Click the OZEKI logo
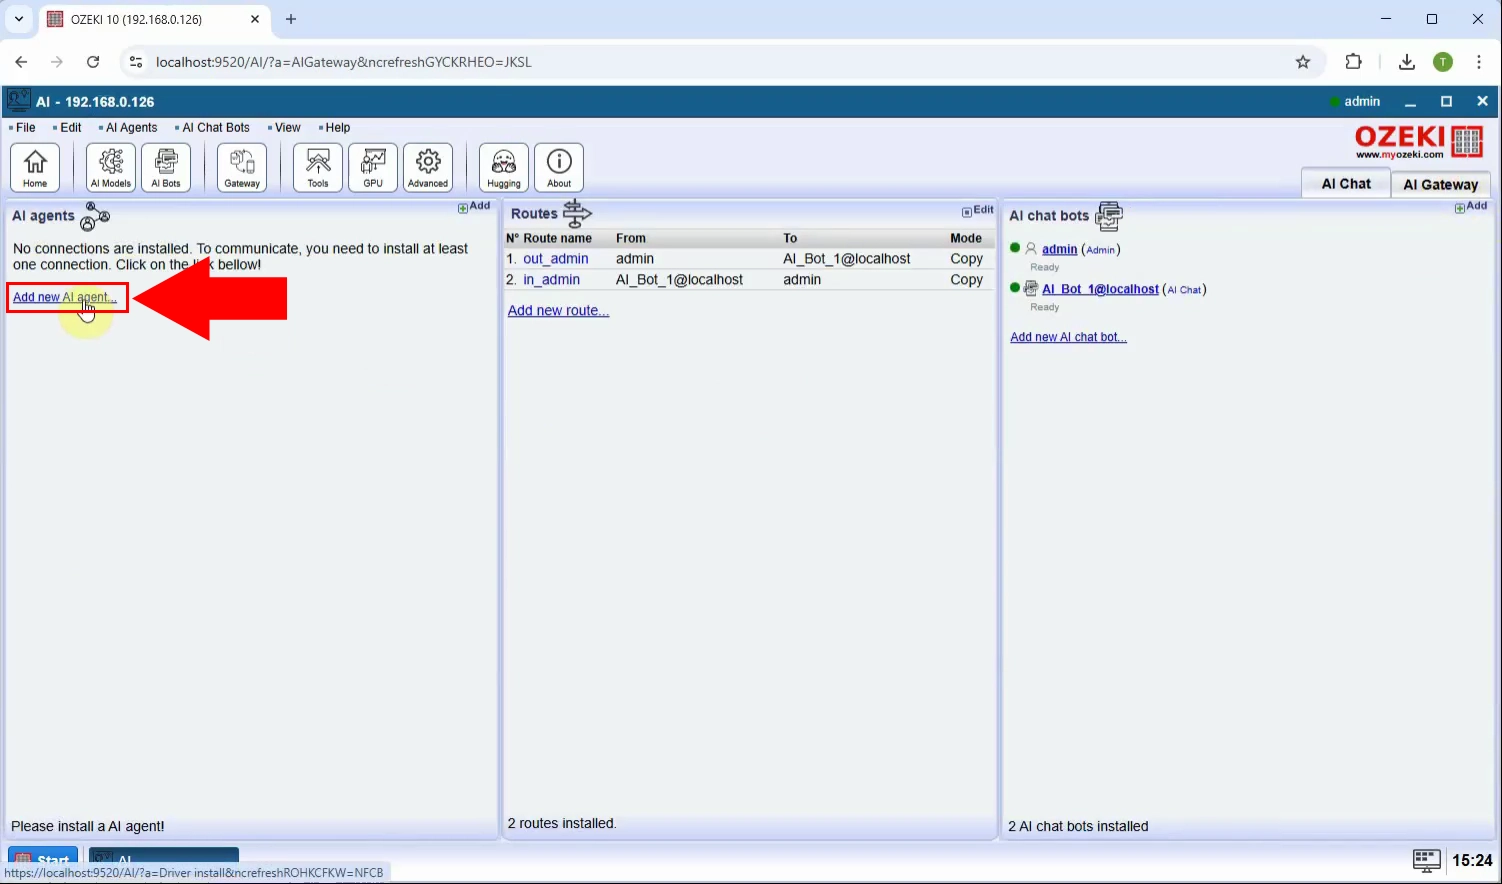This screenshot has width=1502, height=884. (1419, 142)
